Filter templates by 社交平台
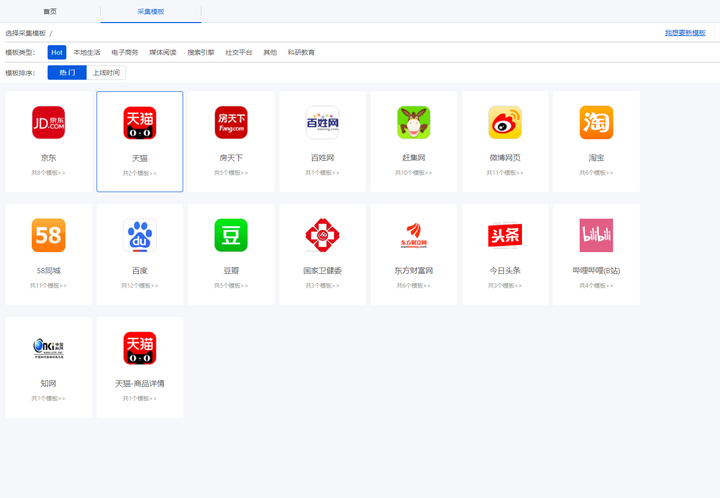The image size is (720, 498). click(x=239, y=52)
